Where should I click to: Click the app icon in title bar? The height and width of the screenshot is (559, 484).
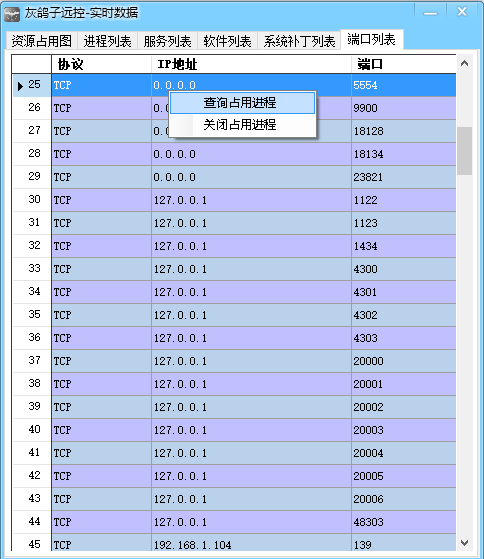[x=12, y=14]
